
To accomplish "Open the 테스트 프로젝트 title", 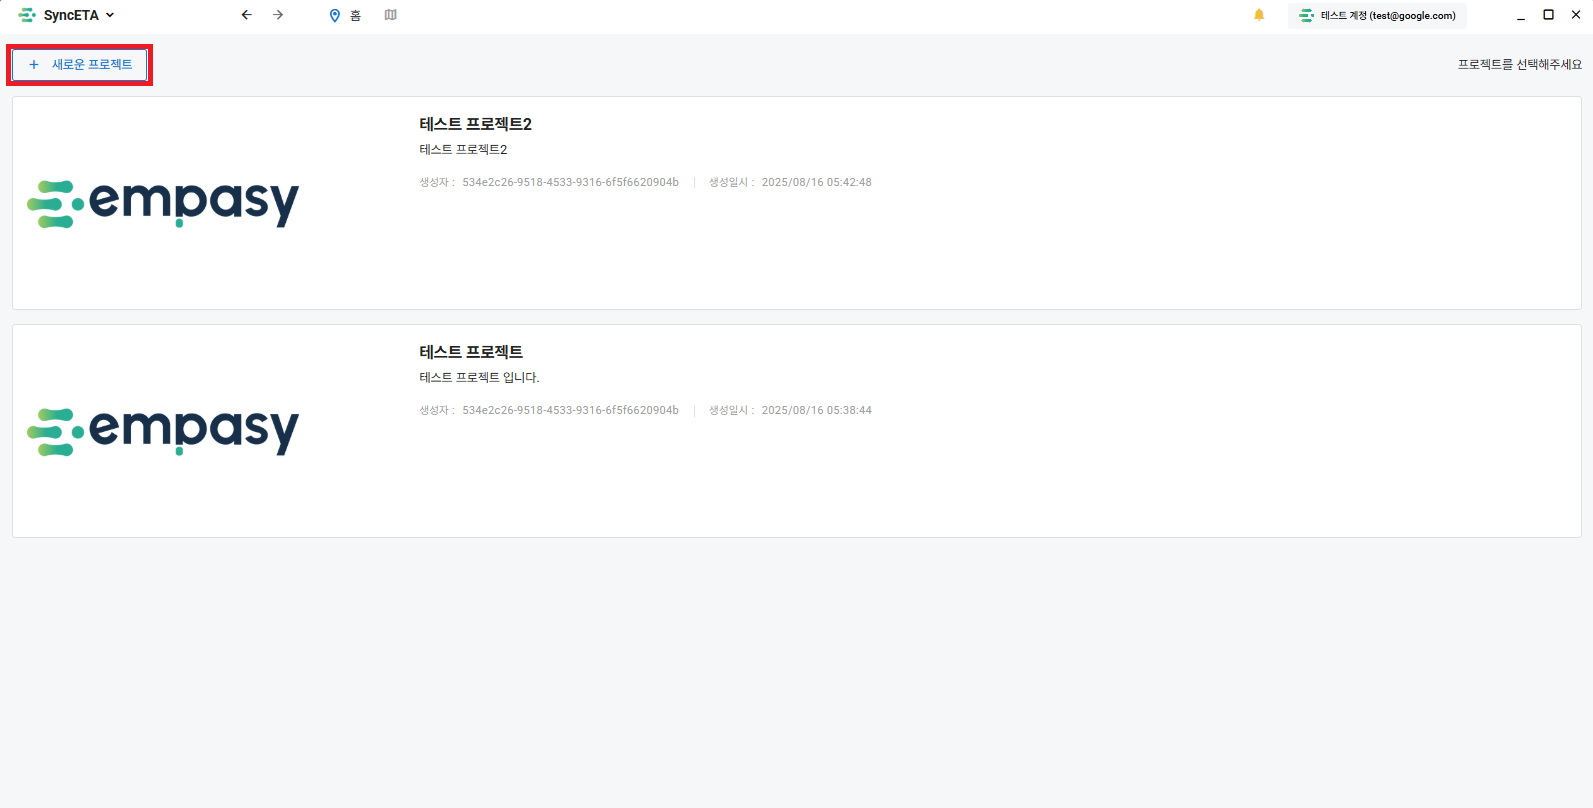I will click(471, 352).
